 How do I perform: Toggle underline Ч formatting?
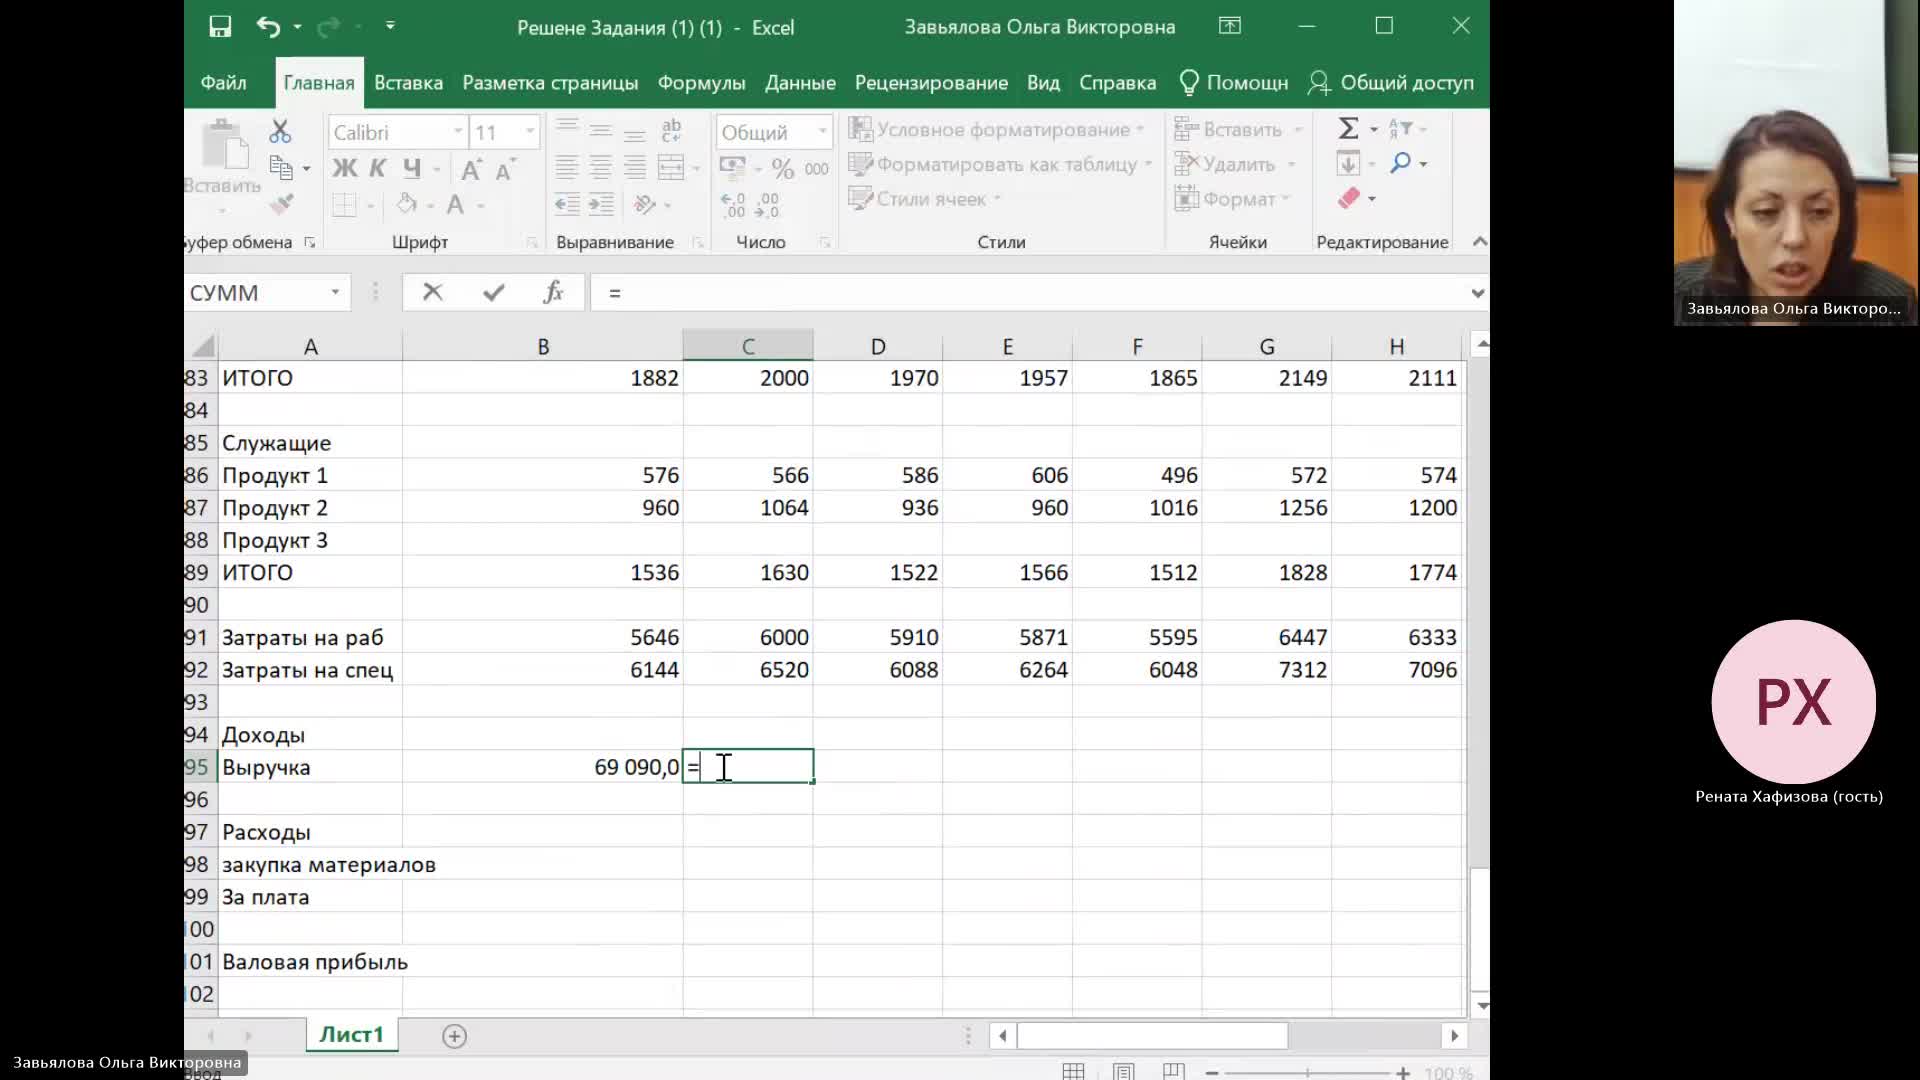412,168
